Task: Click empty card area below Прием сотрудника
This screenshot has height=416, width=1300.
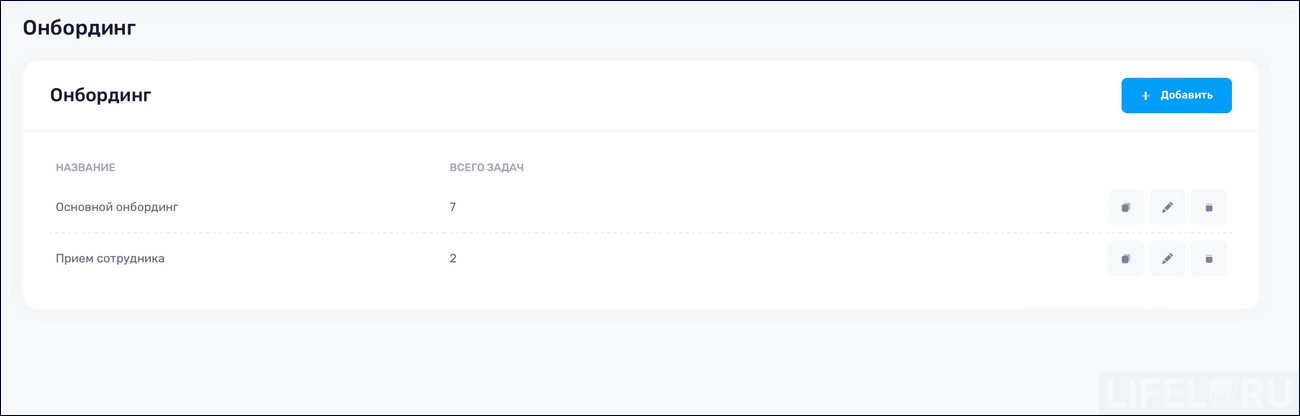Action: tap(400, 292)
